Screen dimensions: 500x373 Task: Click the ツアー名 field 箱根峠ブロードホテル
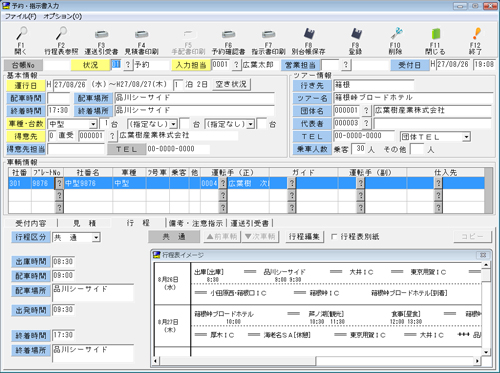(413, 98)
